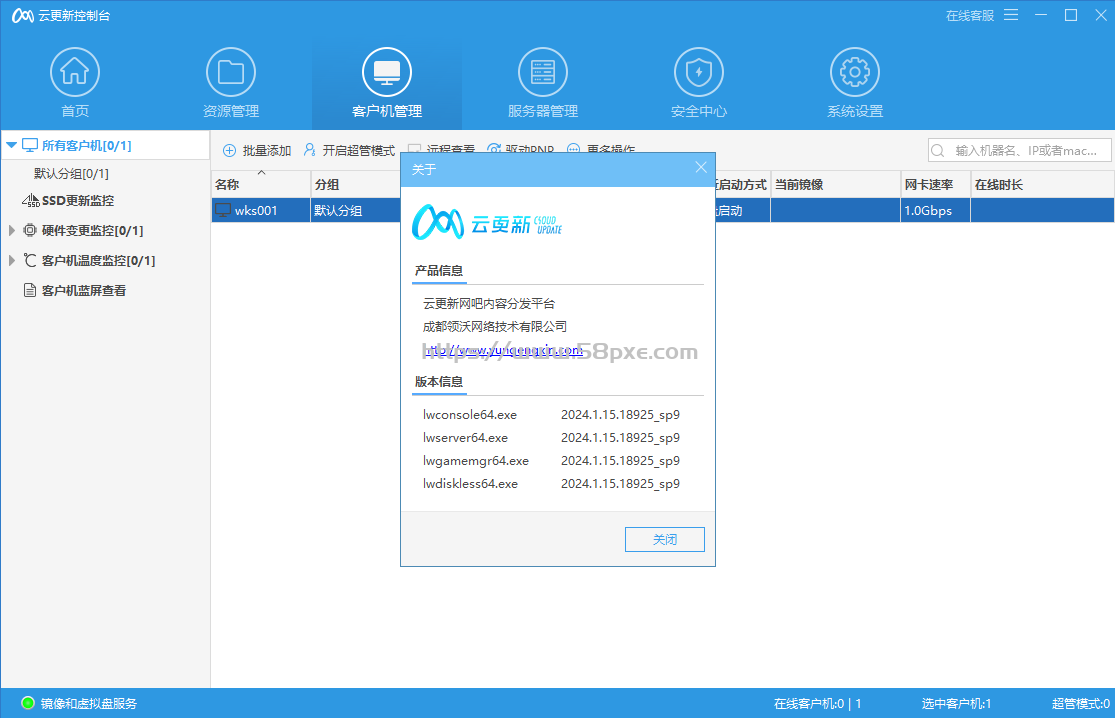The height and width of the screenshot is (718, 1115).
Task: Click the 硬件变更监控 chip icon
Action: pos(30,230)
